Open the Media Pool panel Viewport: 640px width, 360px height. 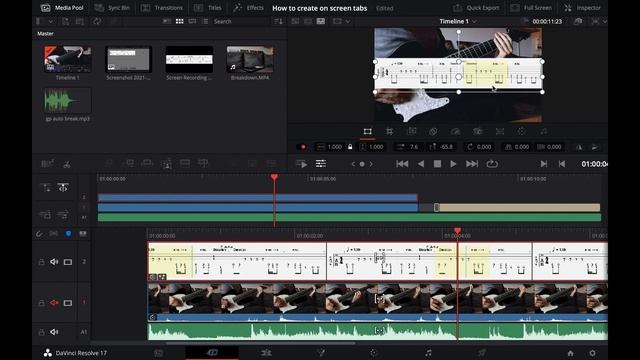point(62,8)
